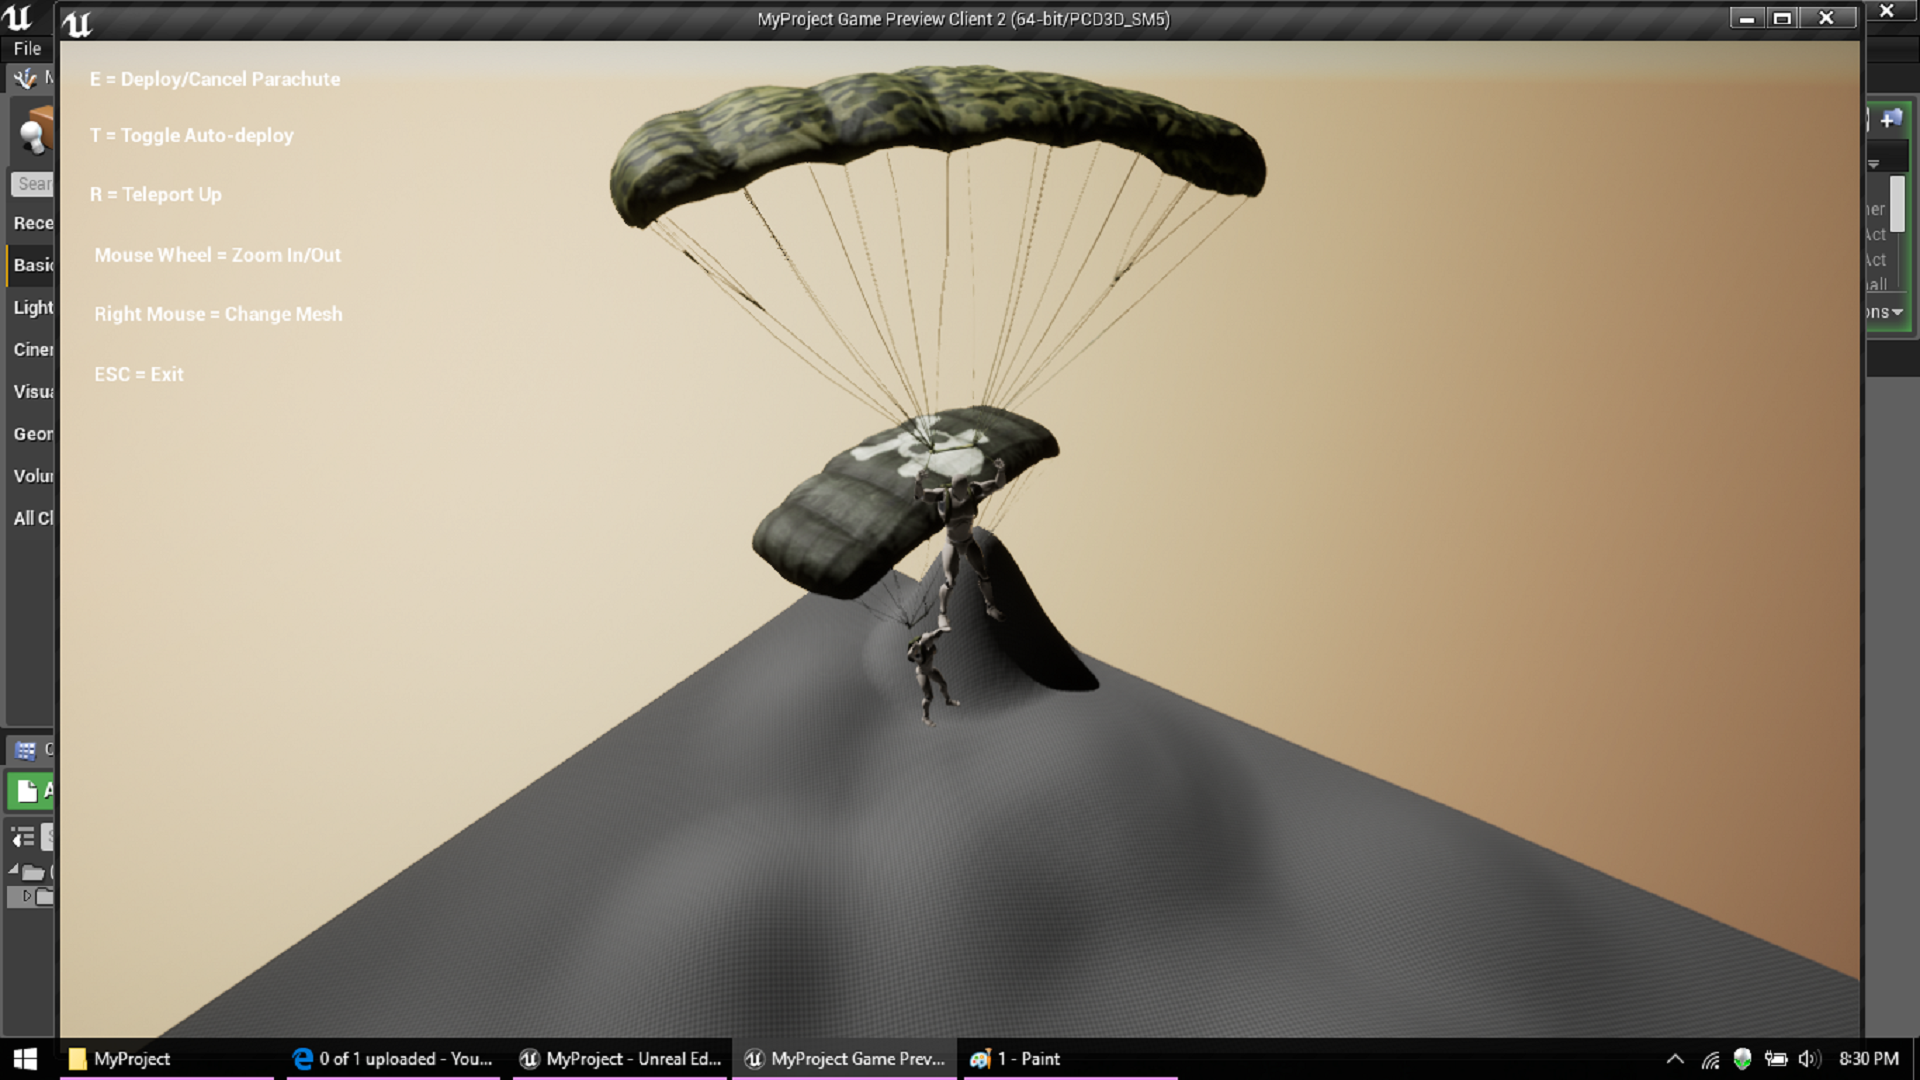Mute sound using the speaker tray icon
Screen dimensions: 1920x1080
point(1810,1059)
